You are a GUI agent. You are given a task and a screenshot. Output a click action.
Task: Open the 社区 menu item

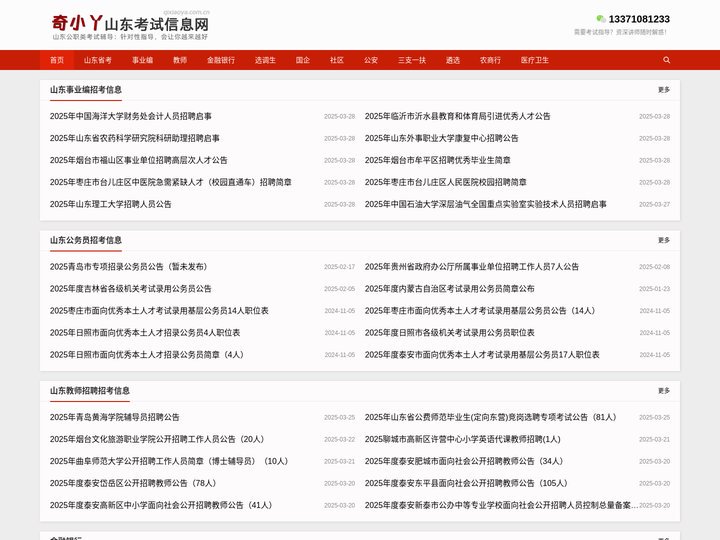pyautogui.click(x=337, y=60)
